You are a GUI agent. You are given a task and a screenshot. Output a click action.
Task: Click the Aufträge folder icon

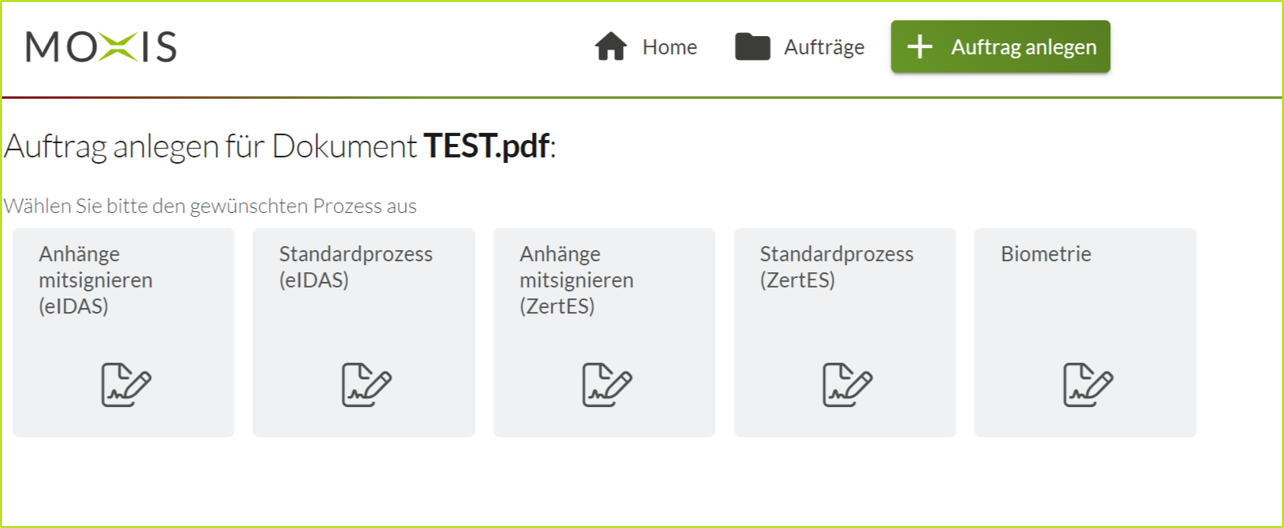pyautogui.click(x=753, y=47)
